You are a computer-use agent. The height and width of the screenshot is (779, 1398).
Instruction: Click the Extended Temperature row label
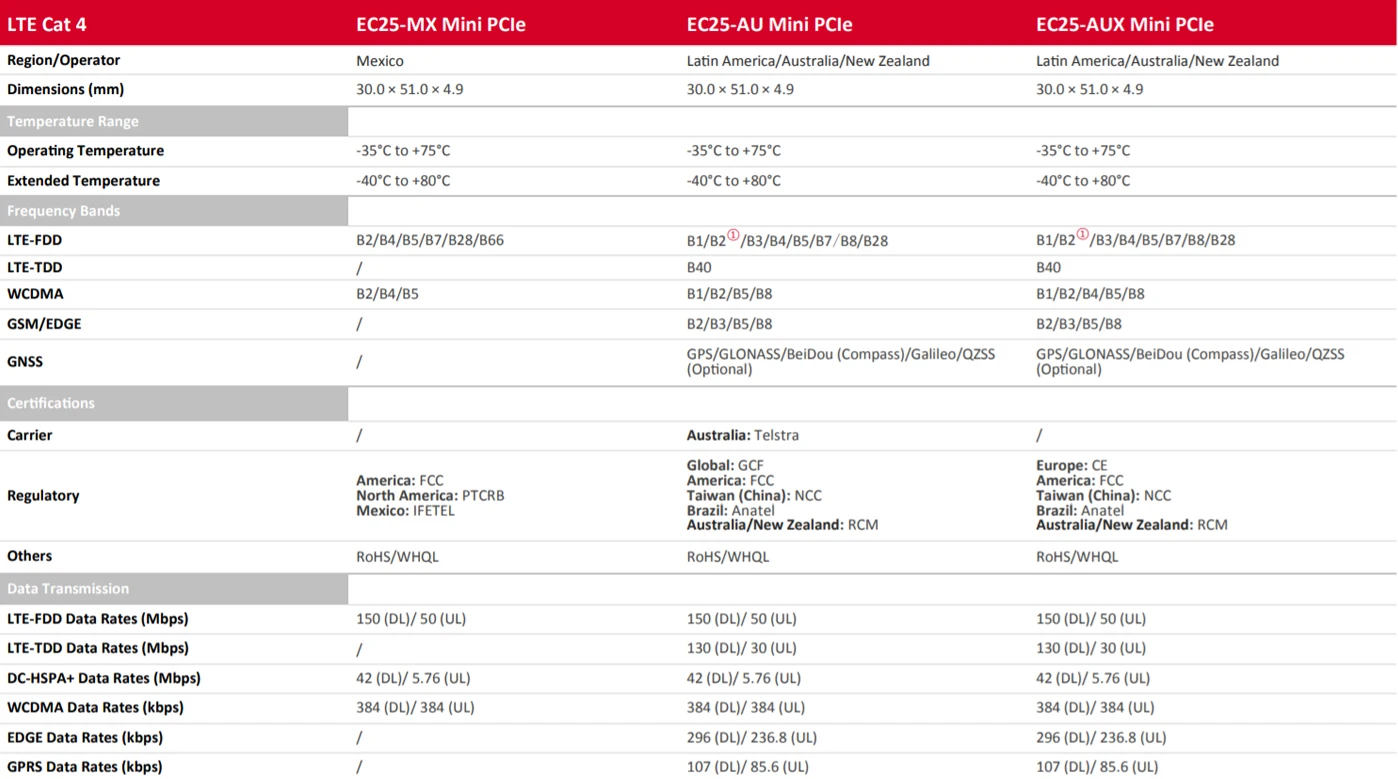point(83,181)
